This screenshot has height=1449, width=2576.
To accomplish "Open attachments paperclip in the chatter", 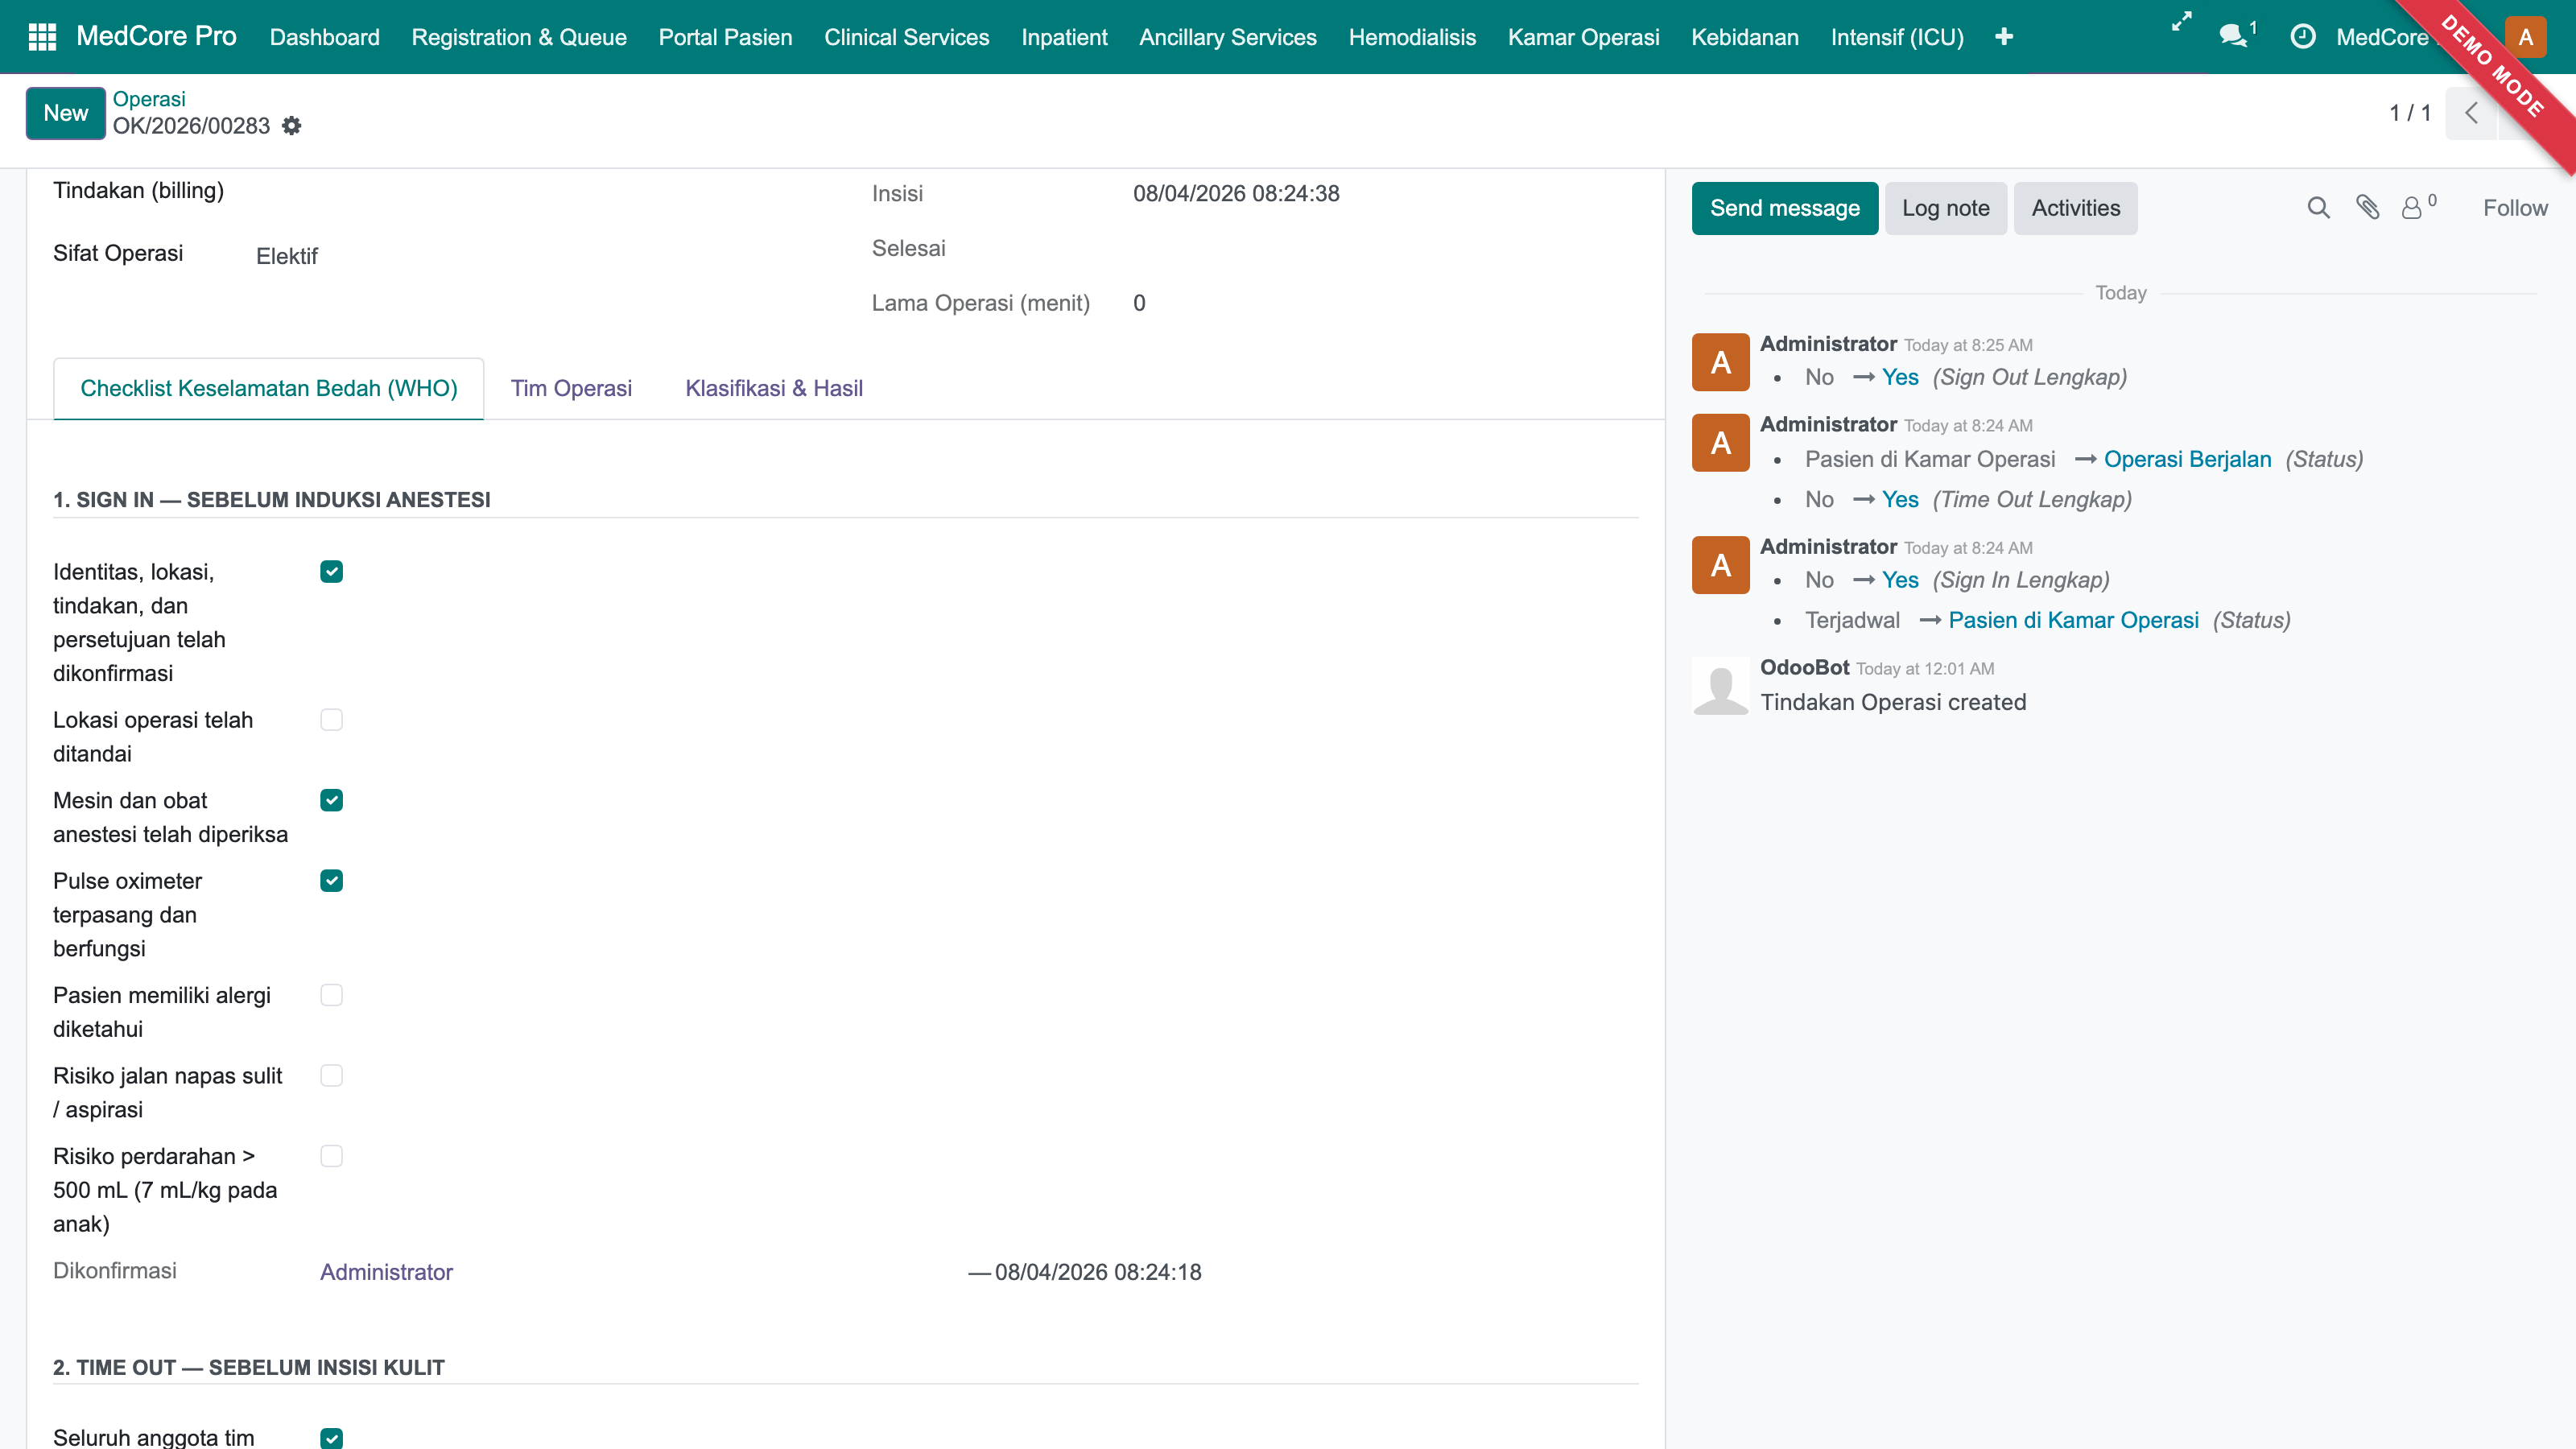I will coord(2367,207).
